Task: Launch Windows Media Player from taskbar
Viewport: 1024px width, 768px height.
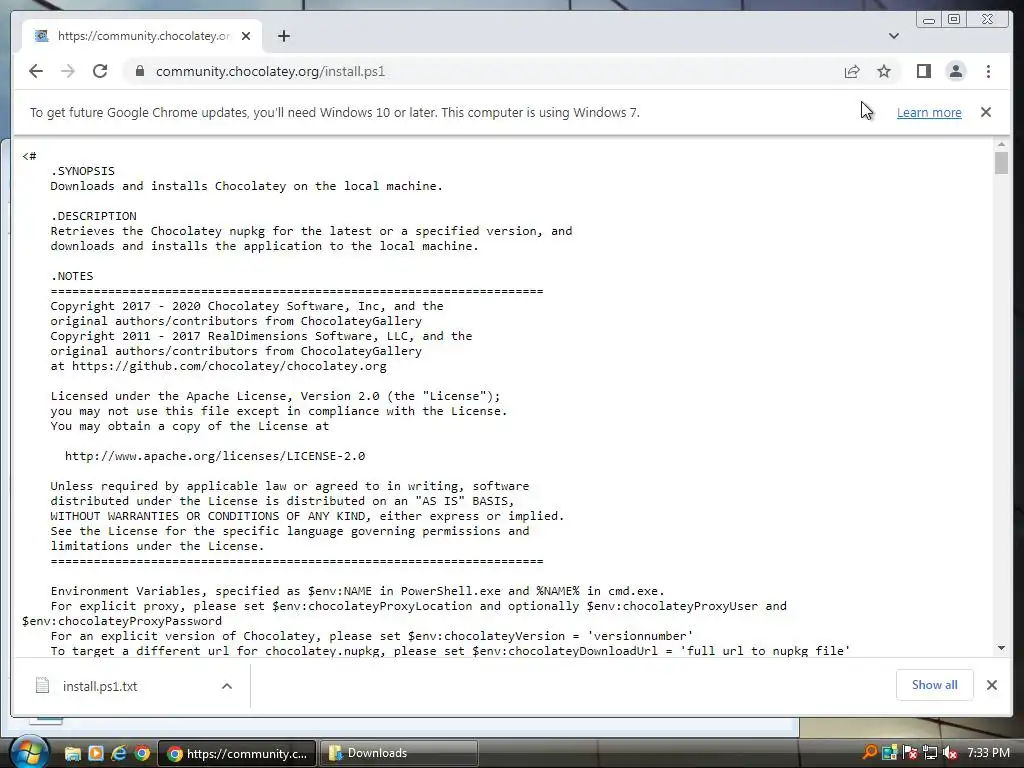Action: tap(95, 754)
